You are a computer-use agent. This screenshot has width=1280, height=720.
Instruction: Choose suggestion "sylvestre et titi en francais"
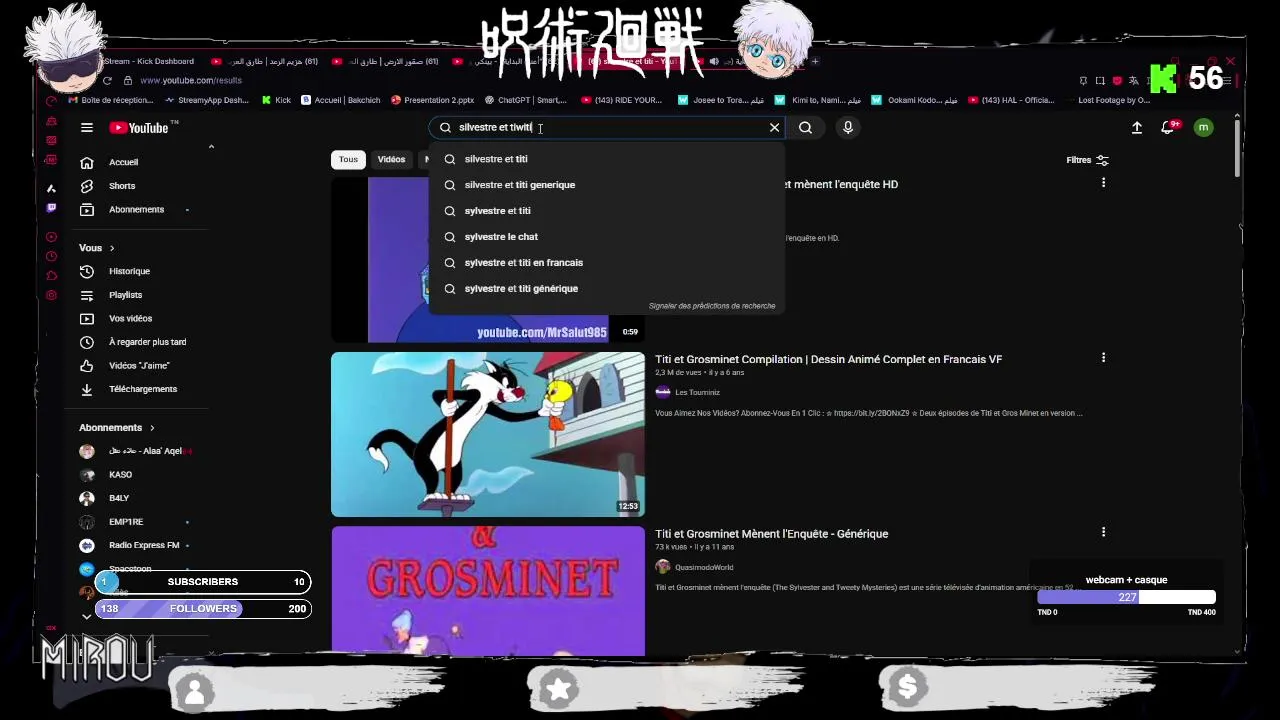(606, 263)
